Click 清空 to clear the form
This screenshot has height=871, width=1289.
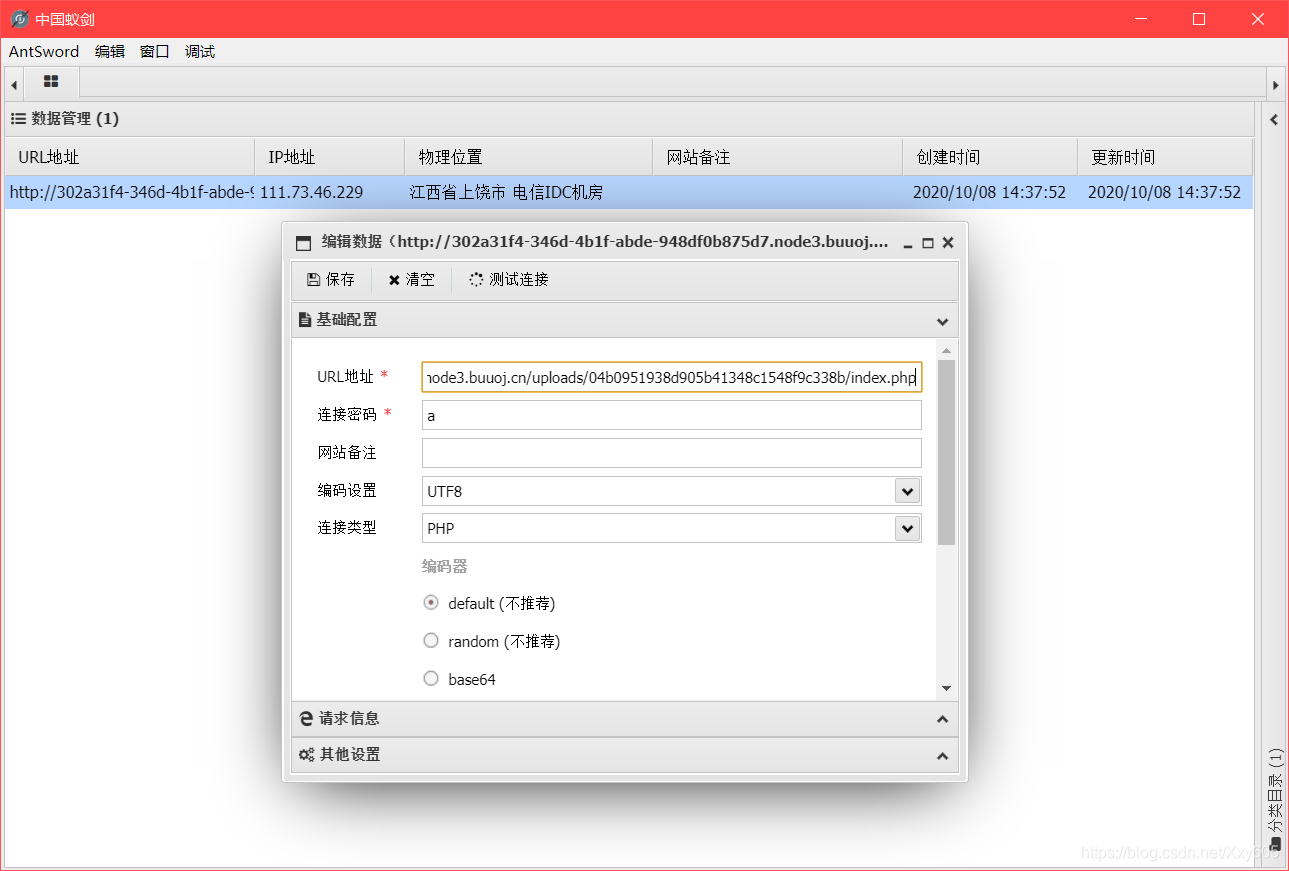(411, 280)
